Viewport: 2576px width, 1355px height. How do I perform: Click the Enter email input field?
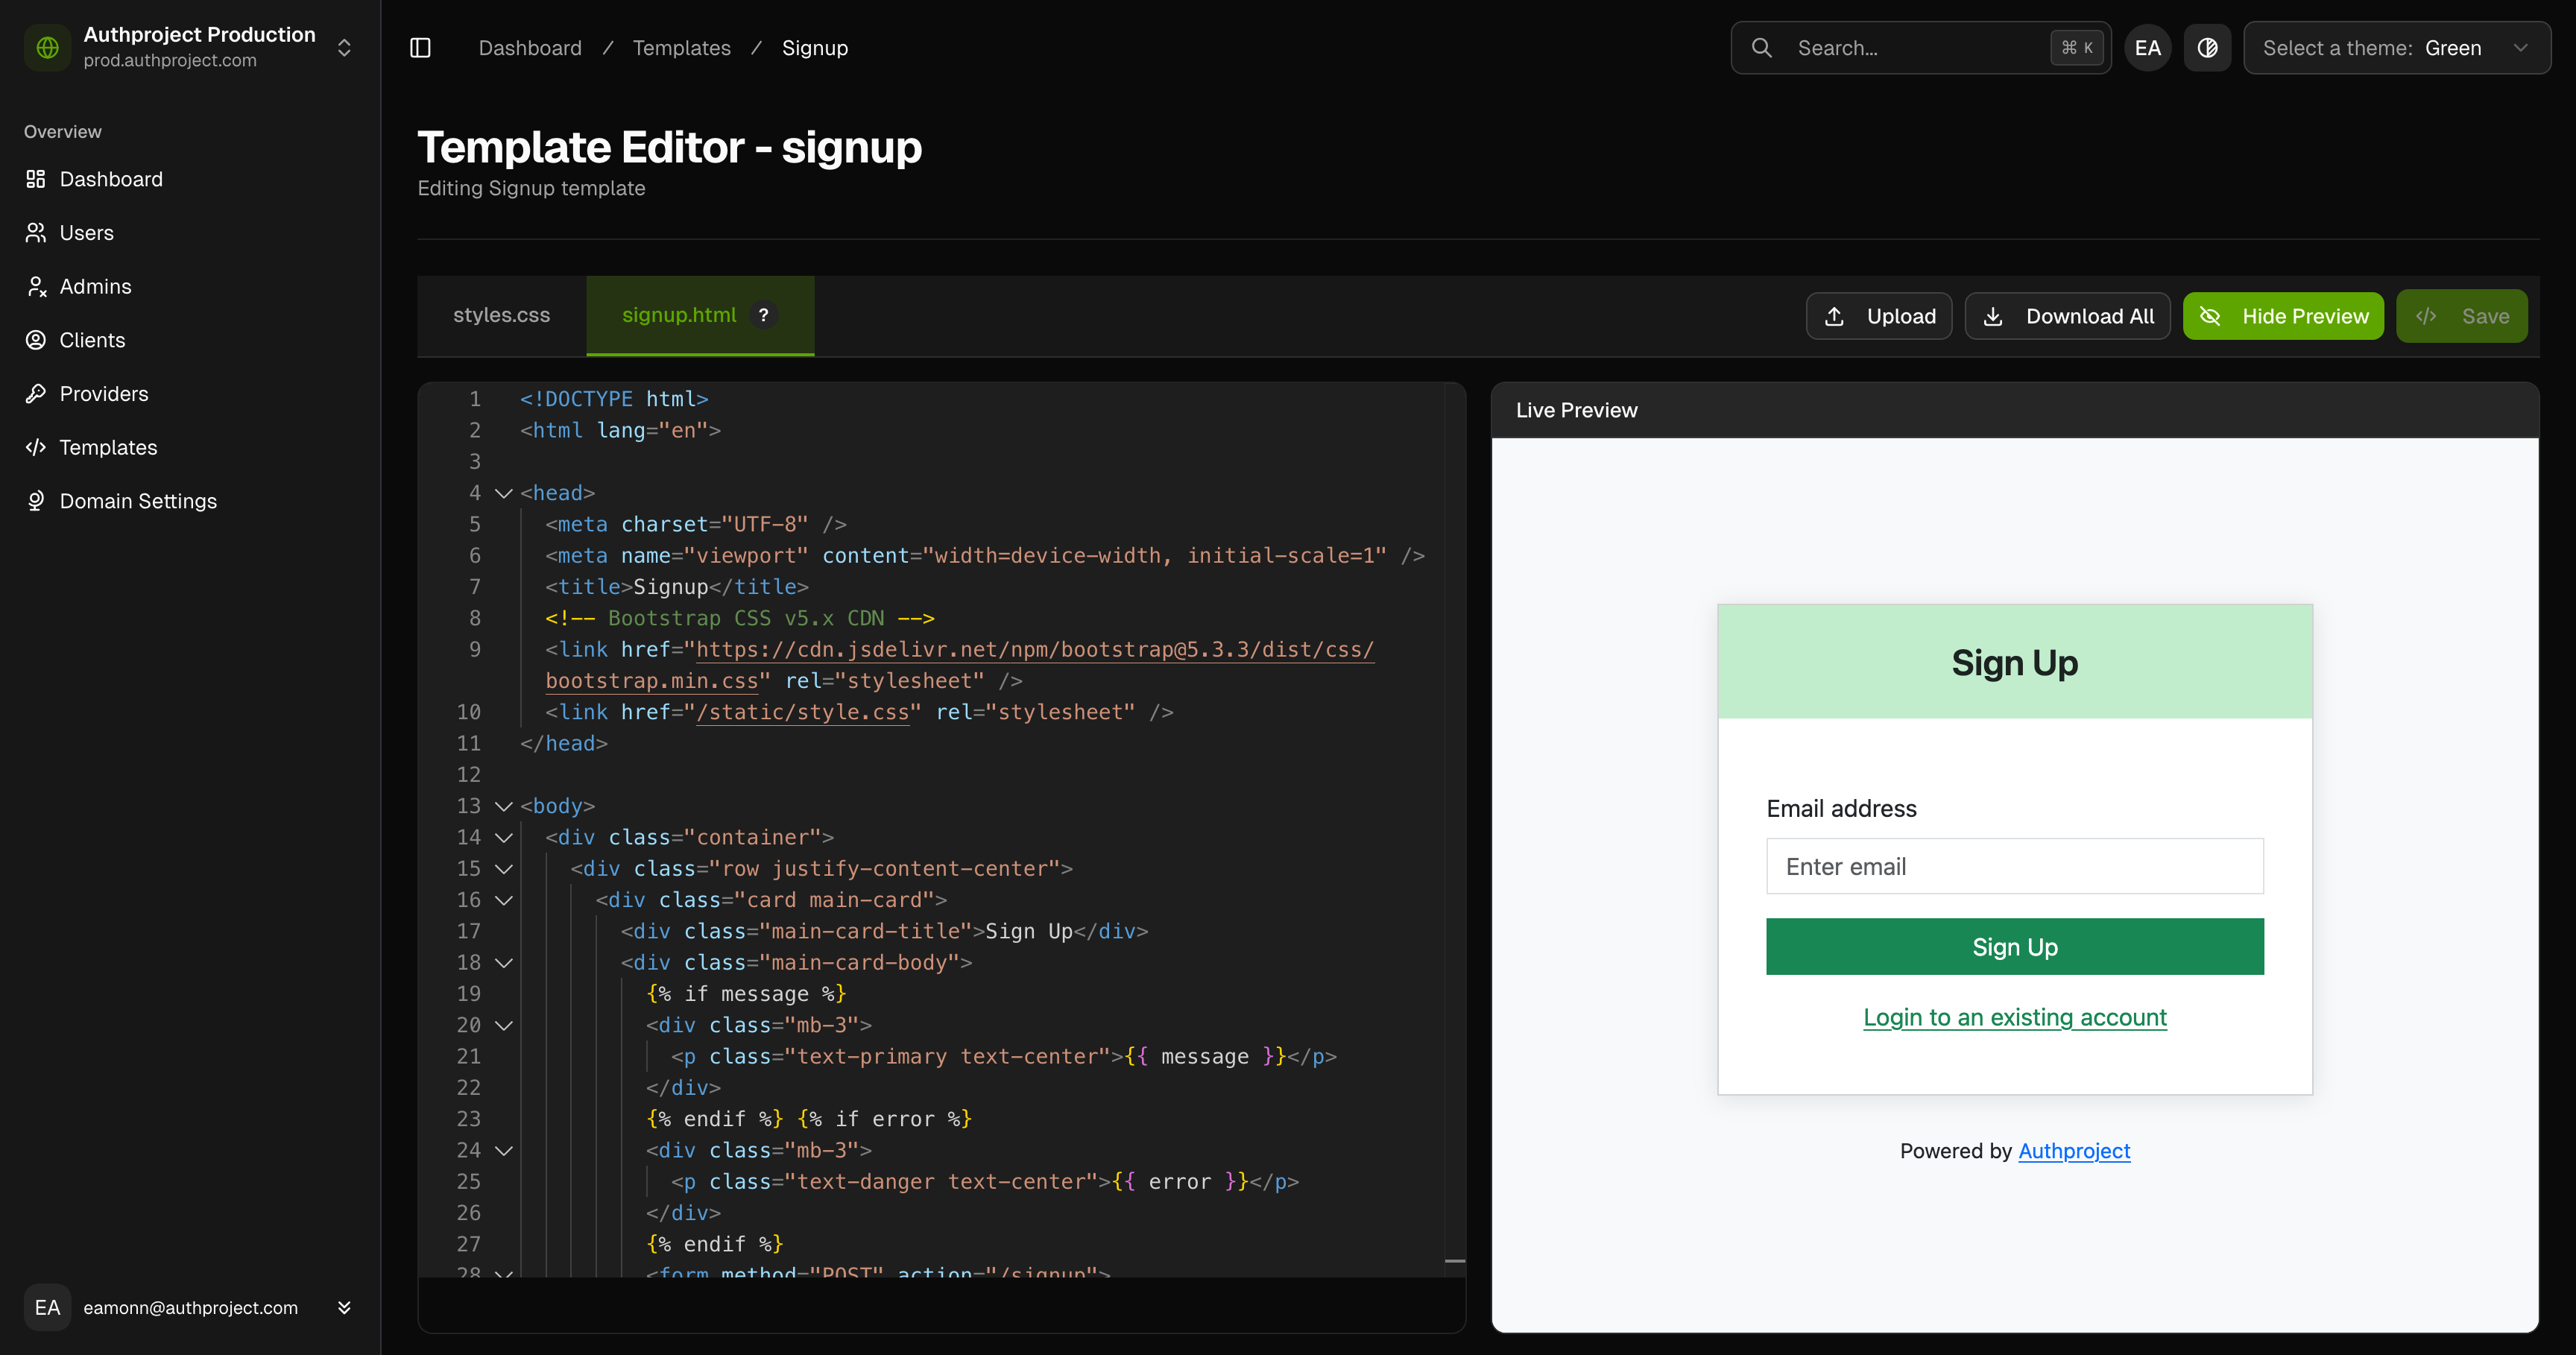click(x=2014, y=866)
